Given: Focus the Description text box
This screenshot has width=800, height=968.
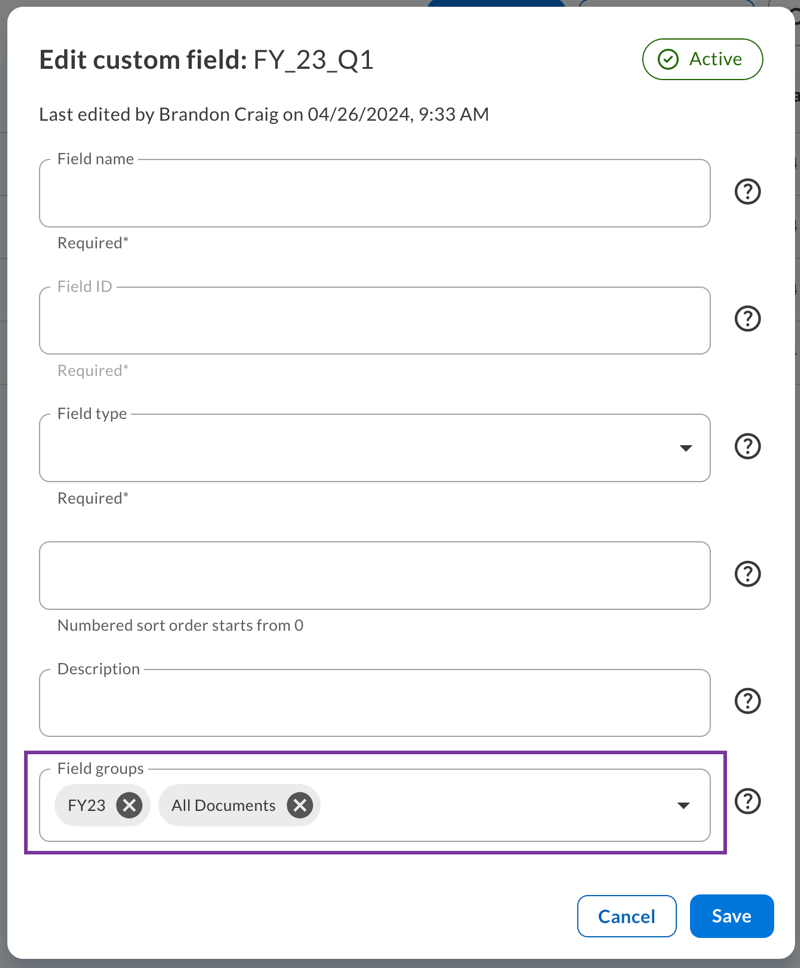Looking at the screenshot, I should (375, 703).
